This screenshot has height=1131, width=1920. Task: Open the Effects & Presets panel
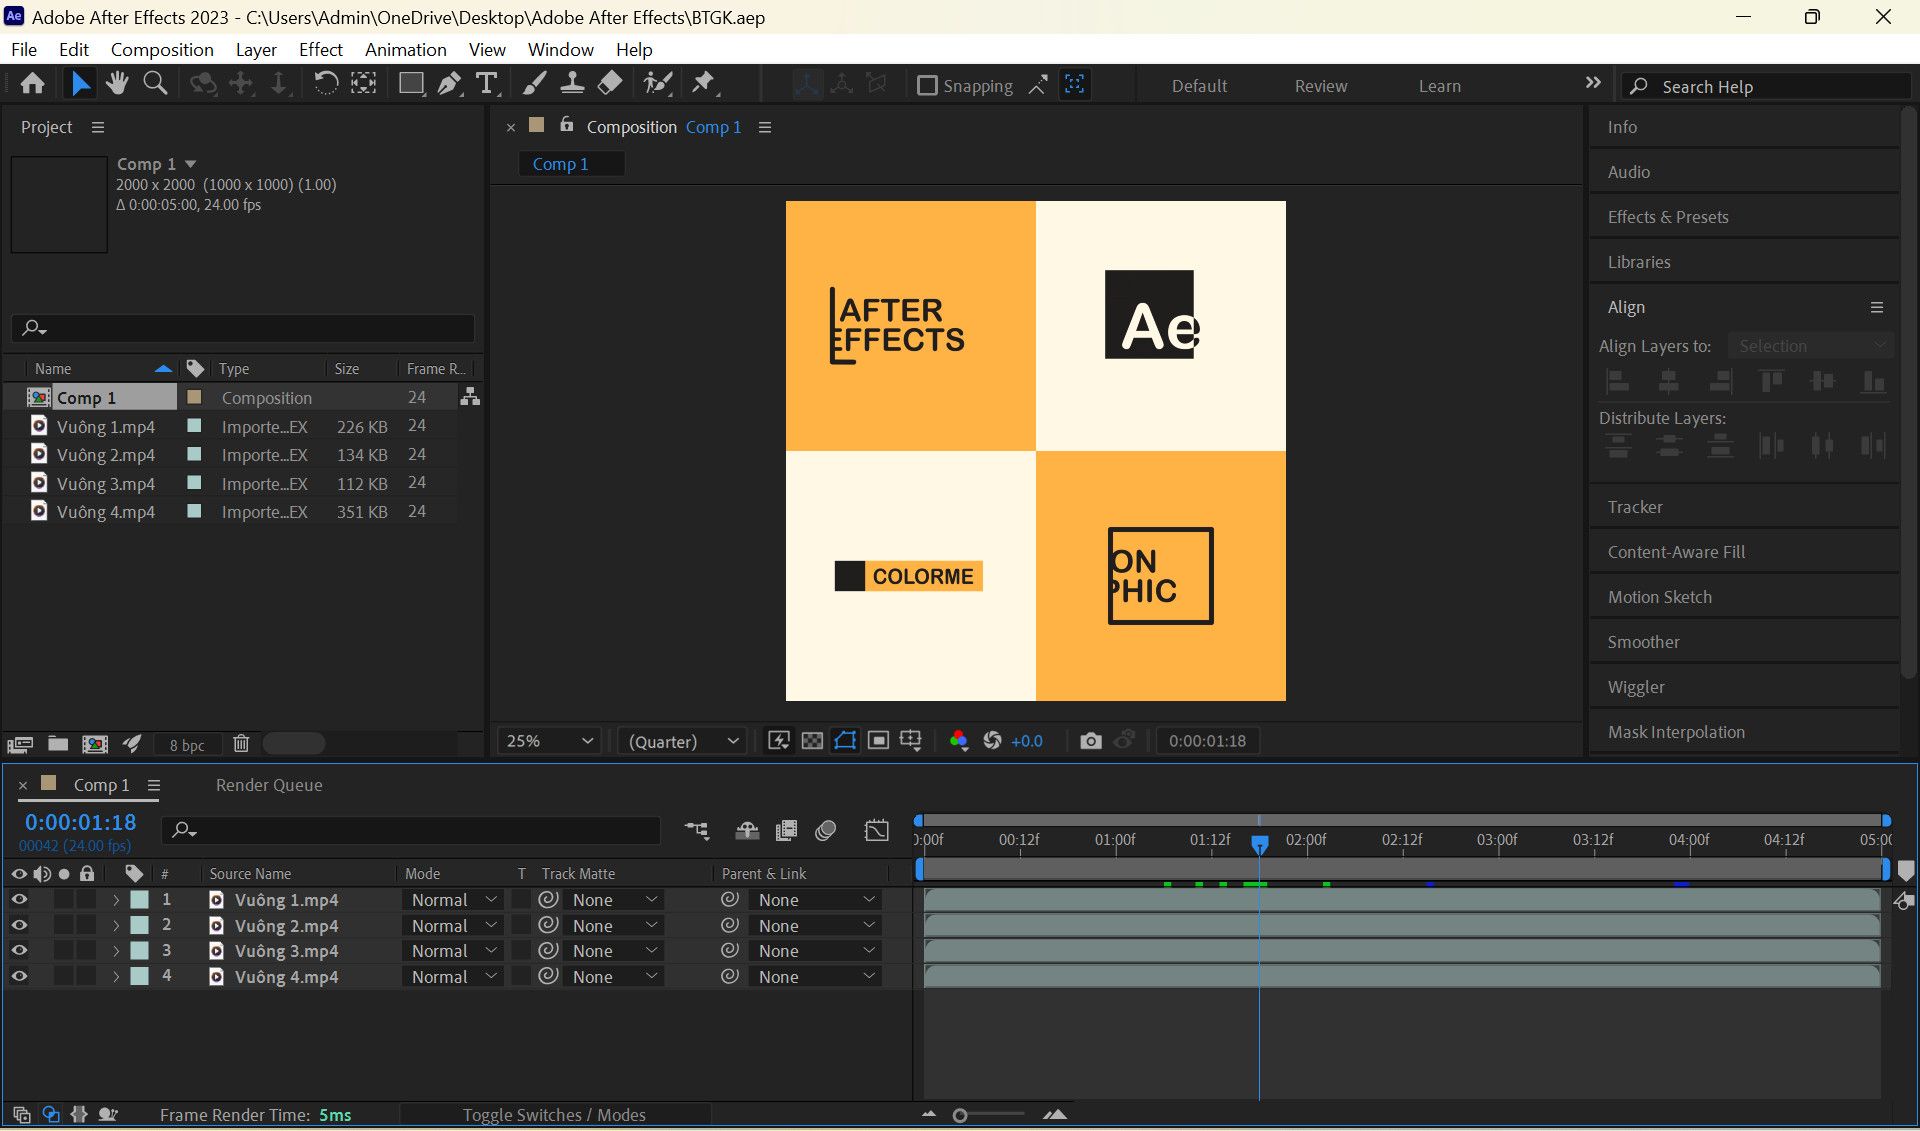[1668, 217]
